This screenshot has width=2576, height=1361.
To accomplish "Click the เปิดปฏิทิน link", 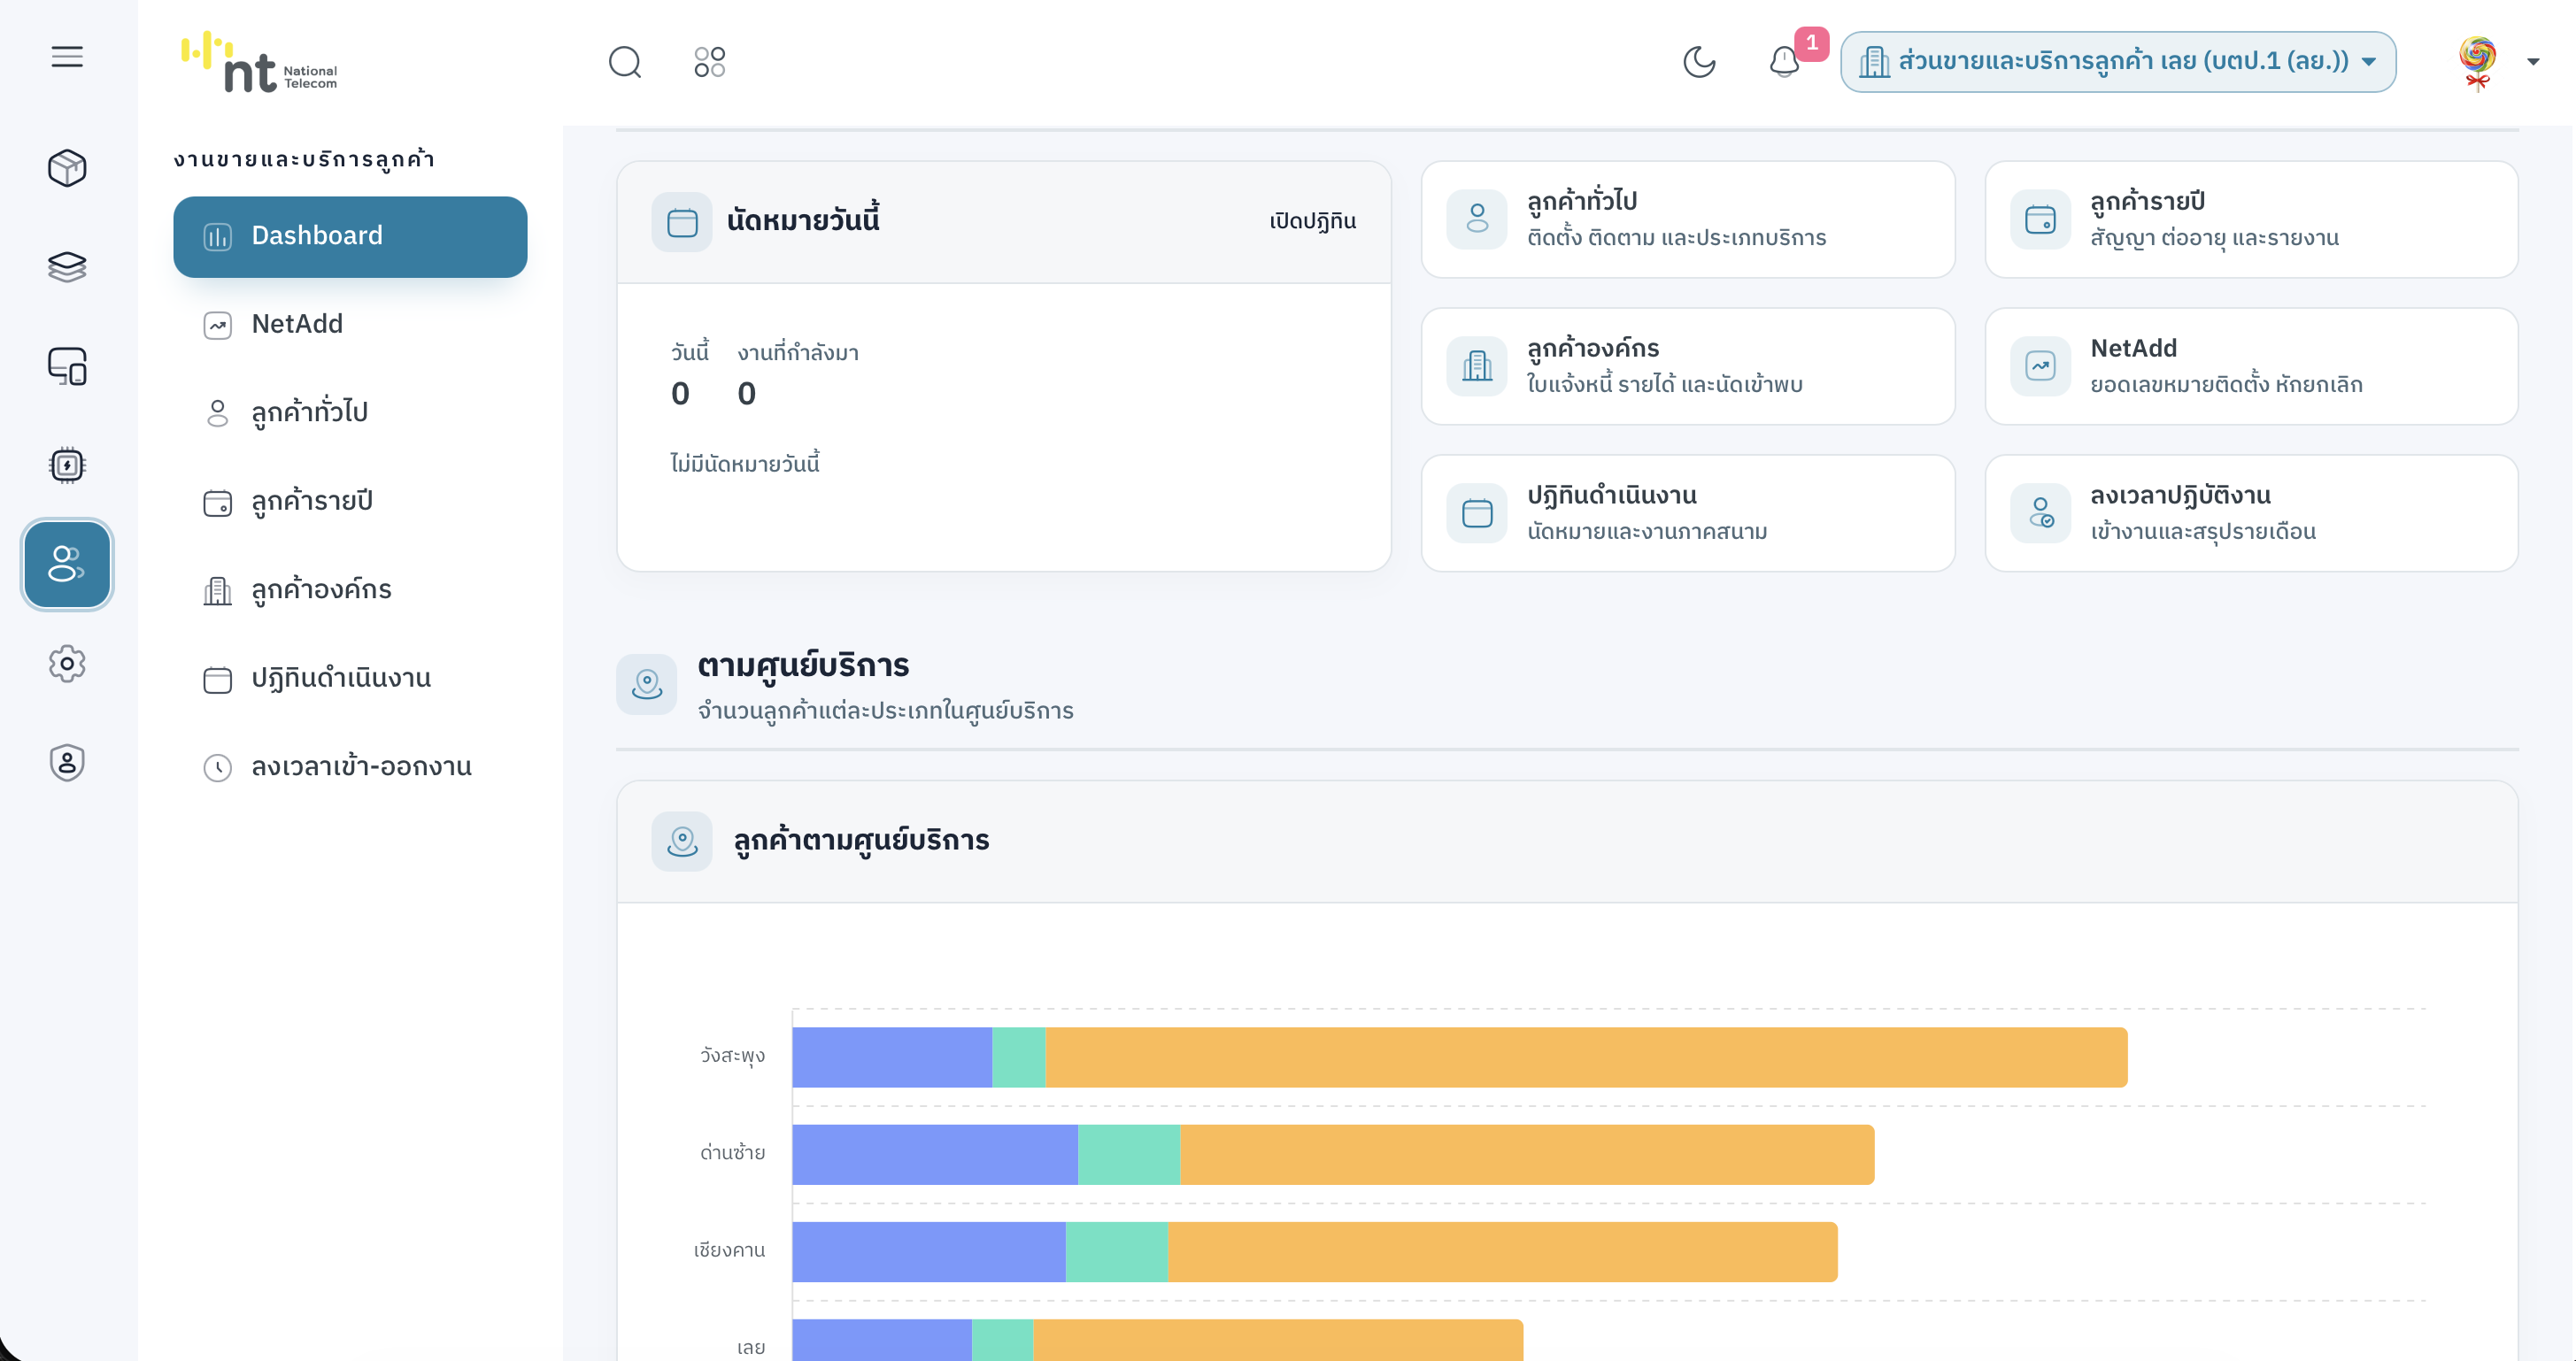I will [1313, 221].
